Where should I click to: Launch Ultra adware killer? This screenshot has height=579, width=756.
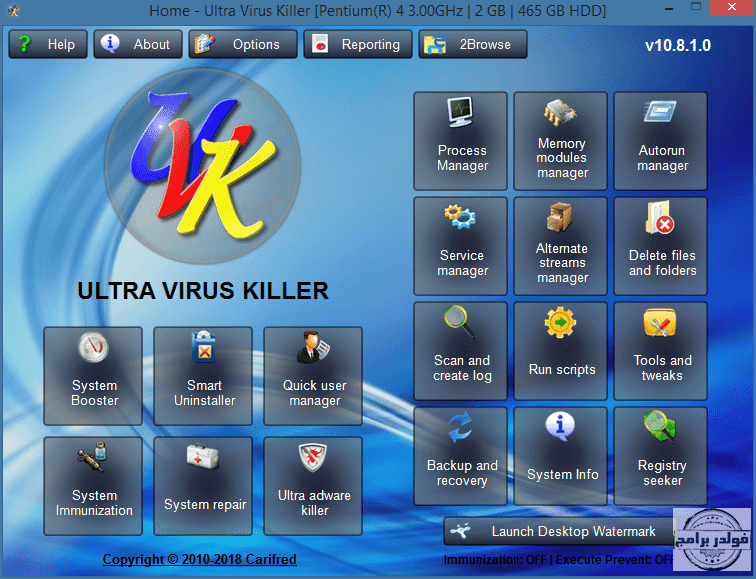313,486
